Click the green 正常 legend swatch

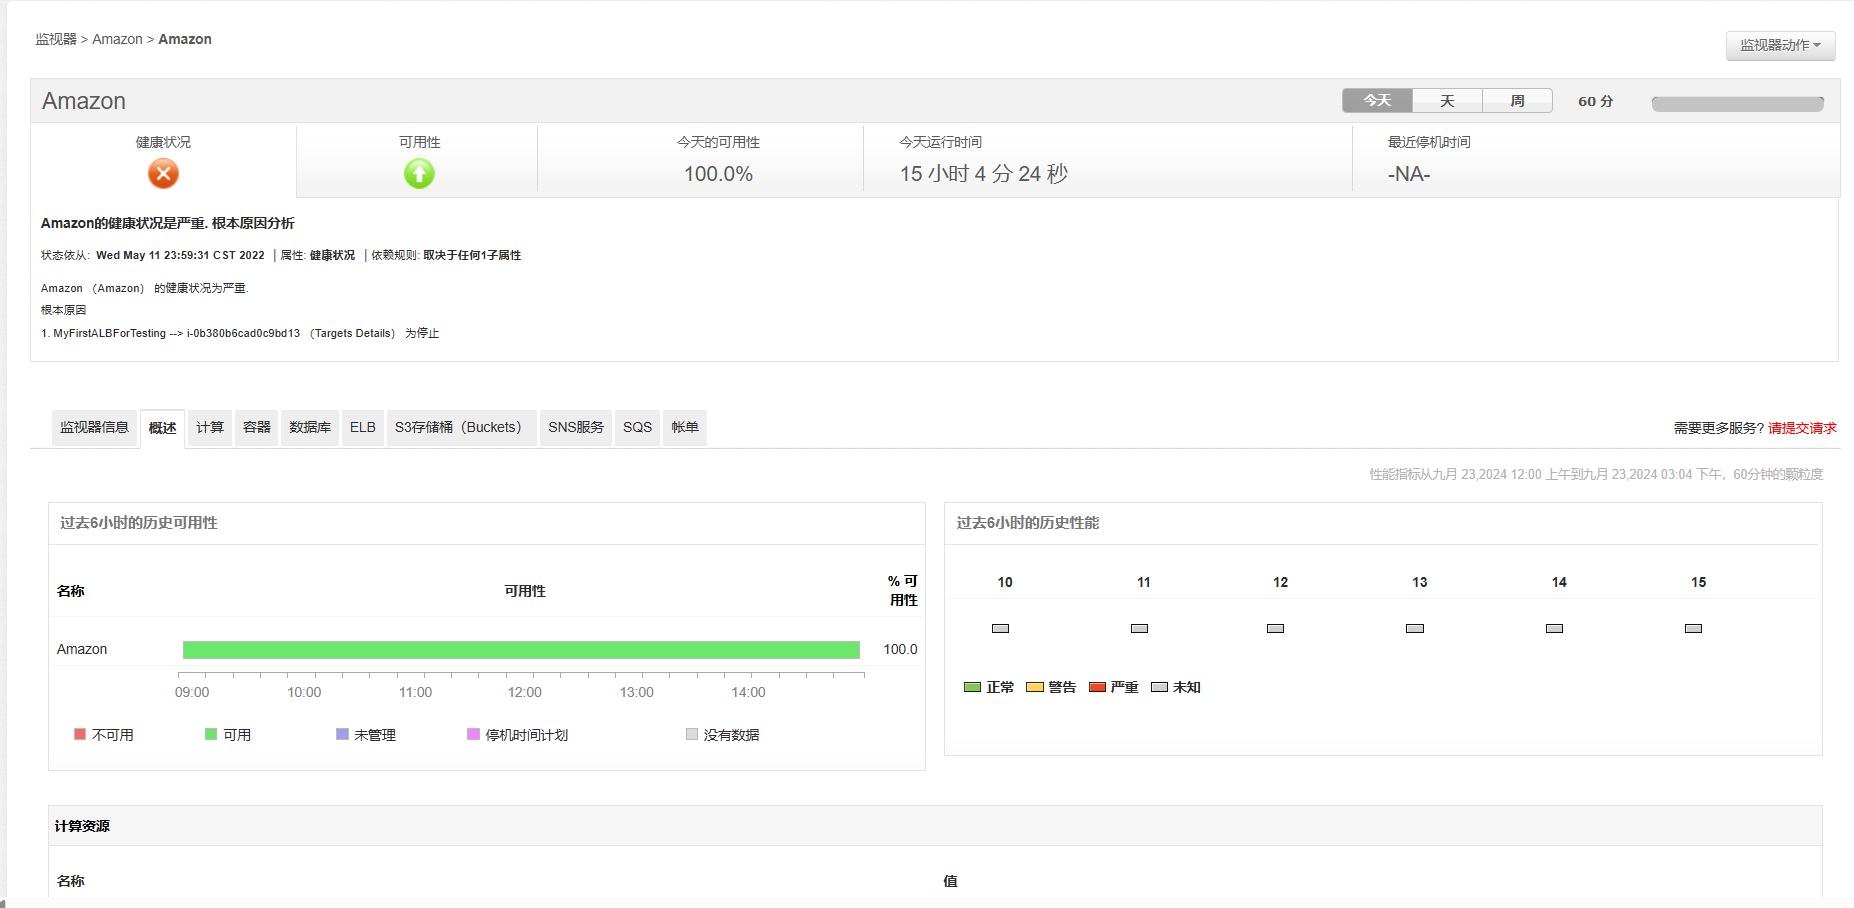[972, 687]
